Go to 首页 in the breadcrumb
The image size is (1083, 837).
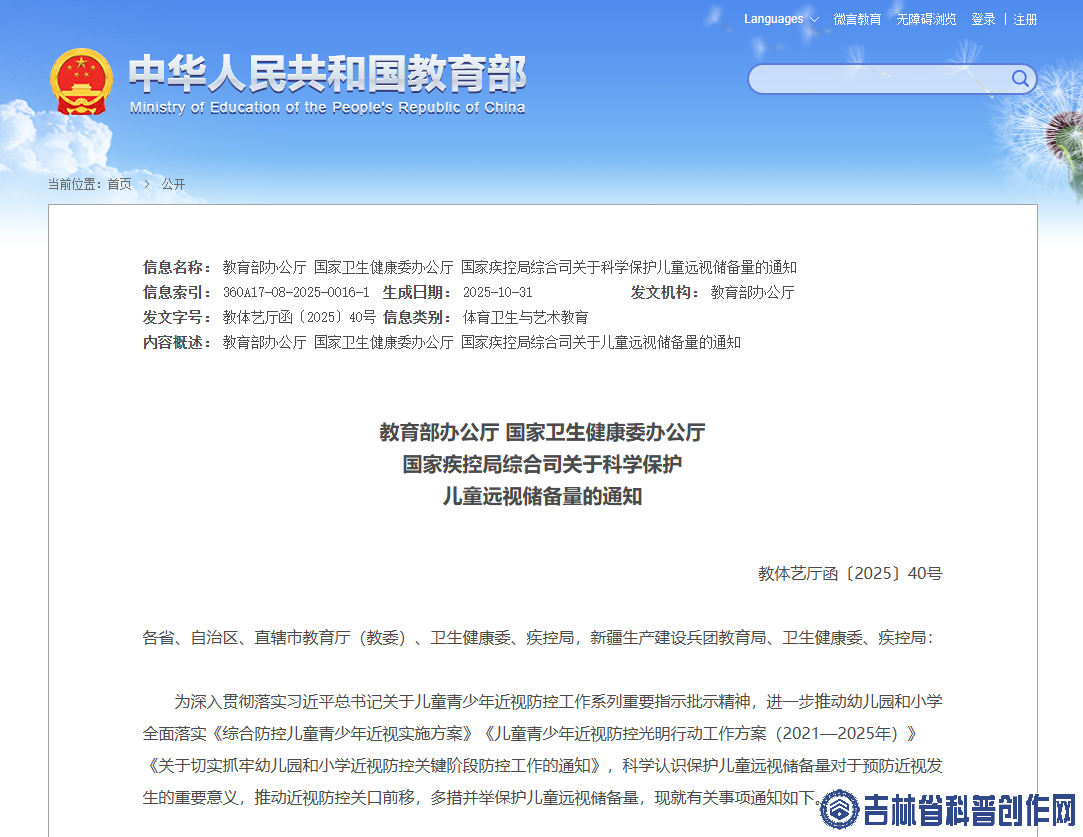[119, 184]
